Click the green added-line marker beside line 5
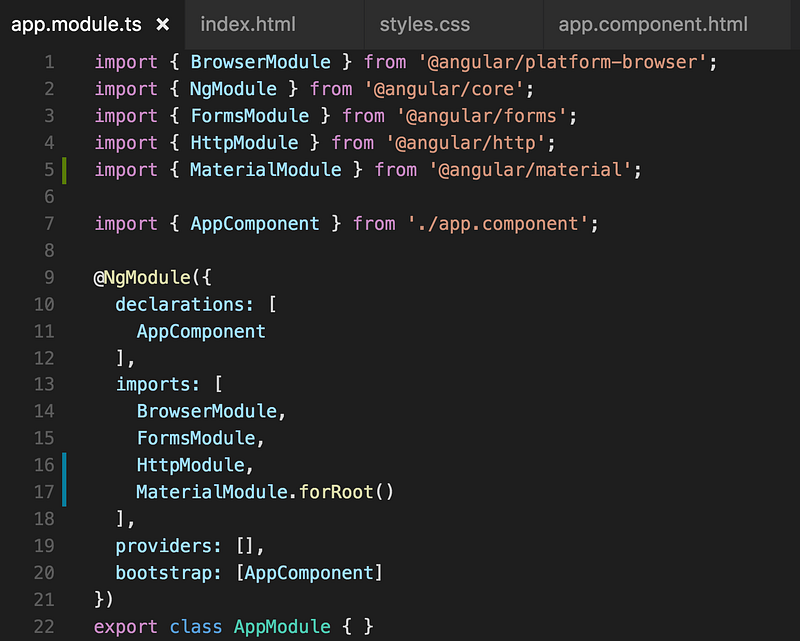Image resolution: width=800 pixels, height=641 pixels. pos(64,170)
